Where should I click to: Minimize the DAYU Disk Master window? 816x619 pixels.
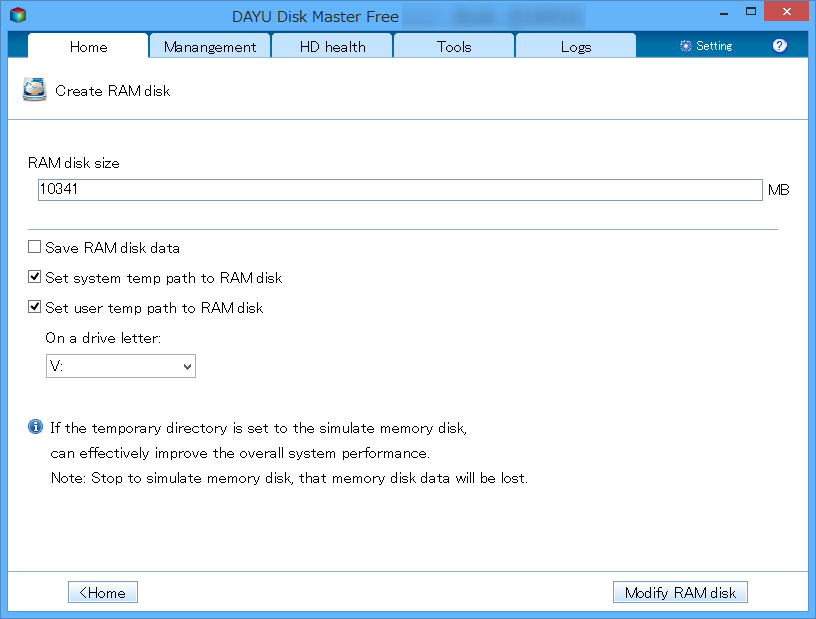pos(723,12)
